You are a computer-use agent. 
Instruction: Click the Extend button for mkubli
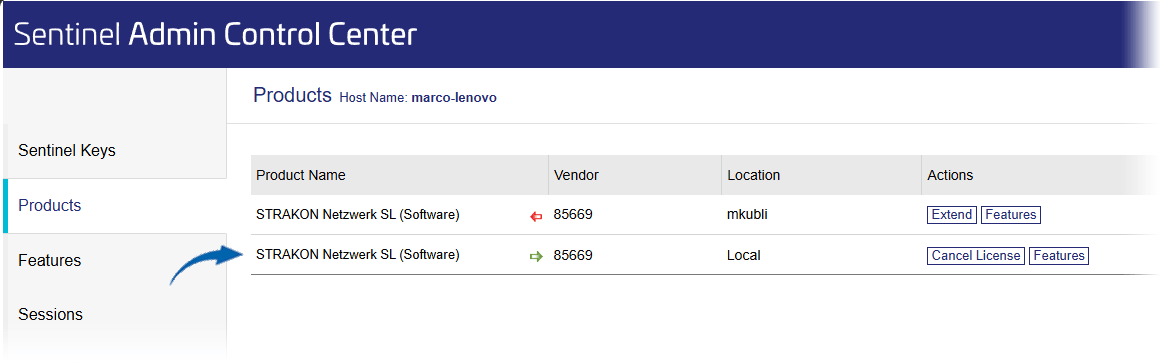[x=951, y=215]
